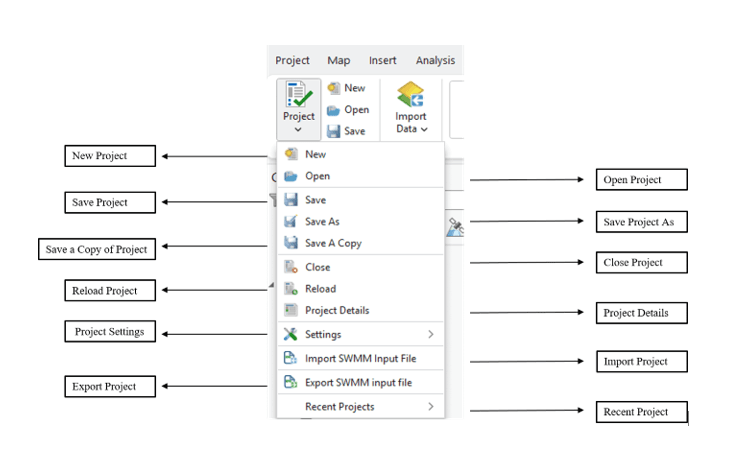Screen dimensions: 752x467
Task: Switch to the Analysis tab
Action: 435,61
